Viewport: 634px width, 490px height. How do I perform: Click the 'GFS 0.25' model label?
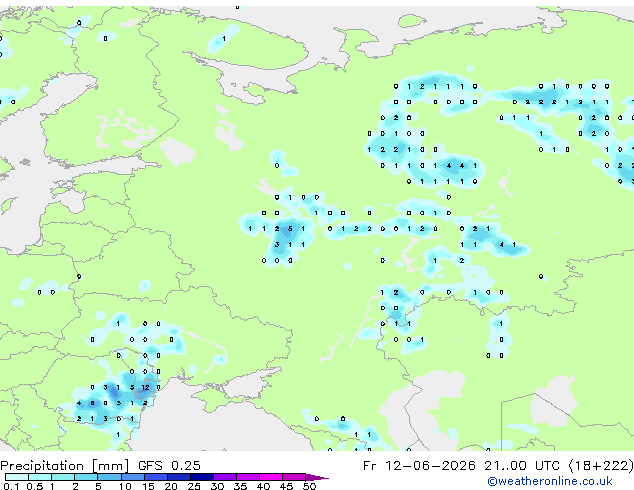tap(169, 466)
